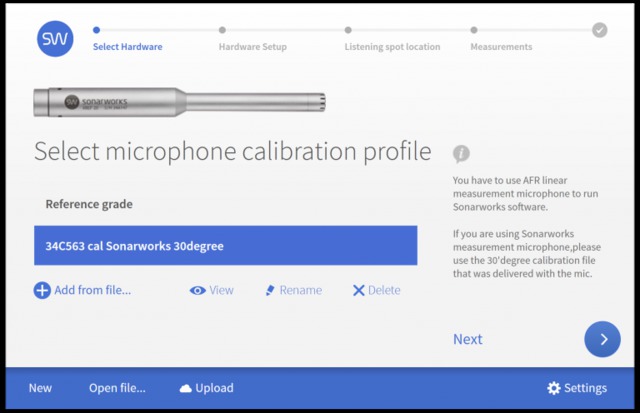Click the eye icon next to View
The image size is (640, 413).
coord(197,291)
